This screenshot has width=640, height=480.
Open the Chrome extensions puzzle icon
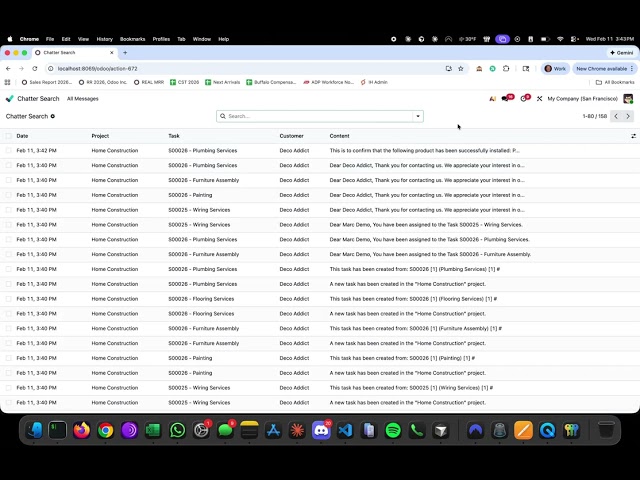pyautogui.click(x=506, y=69)
